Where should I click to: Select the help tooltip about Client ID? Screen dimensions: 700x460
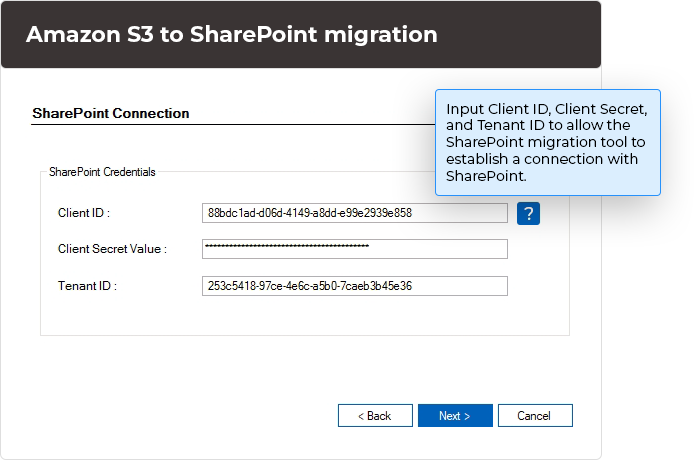[548, 142]
